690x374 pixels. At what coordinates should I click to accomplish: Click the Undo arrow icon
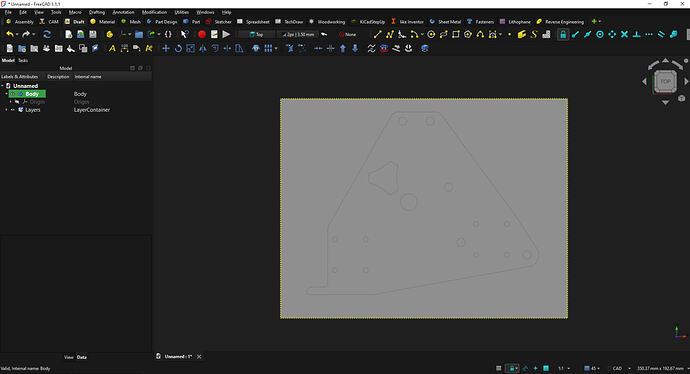(x=9, y=34)
